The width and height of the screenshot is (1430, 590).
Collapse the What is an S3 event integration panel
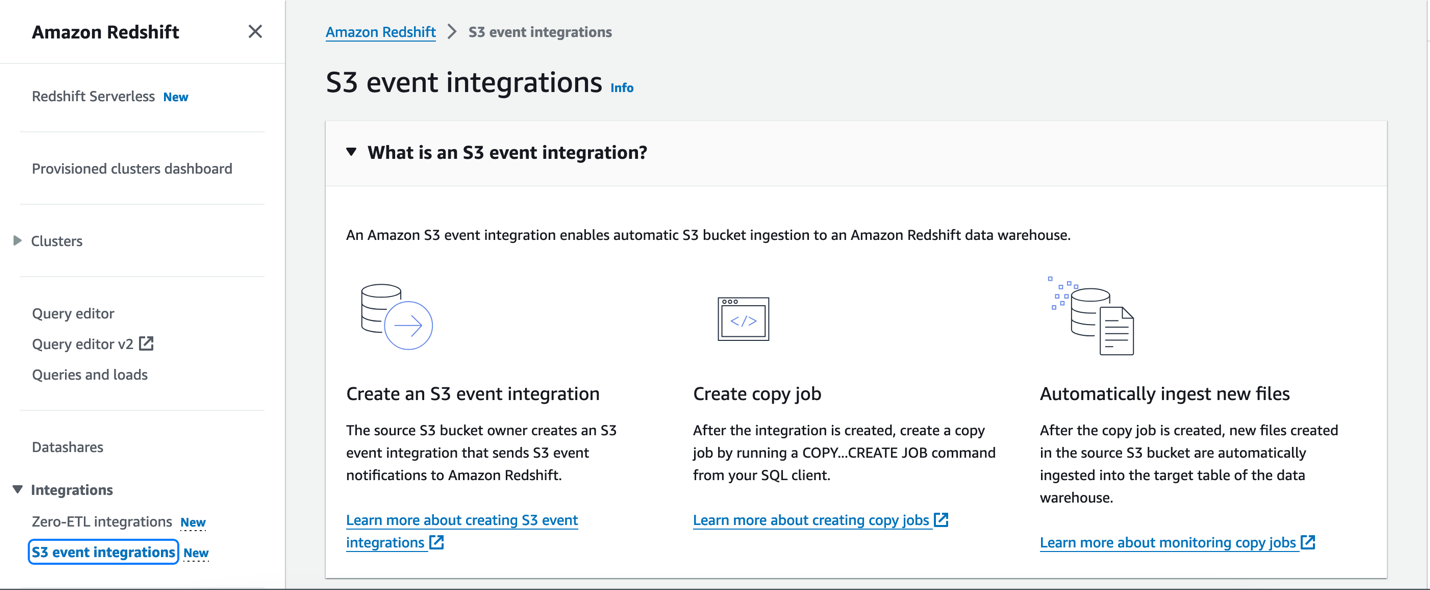(351, 153)
